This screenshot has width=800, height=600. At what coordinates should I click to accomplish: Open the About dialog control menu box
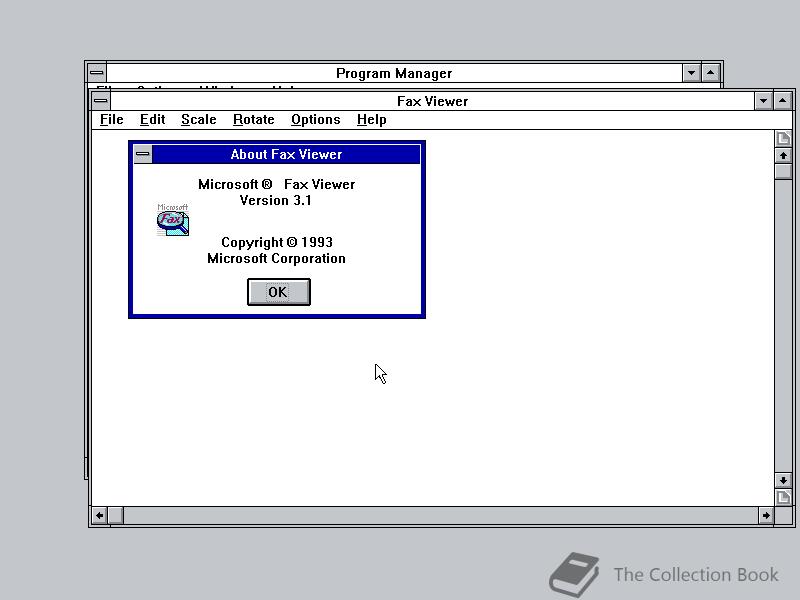(143, 154)
